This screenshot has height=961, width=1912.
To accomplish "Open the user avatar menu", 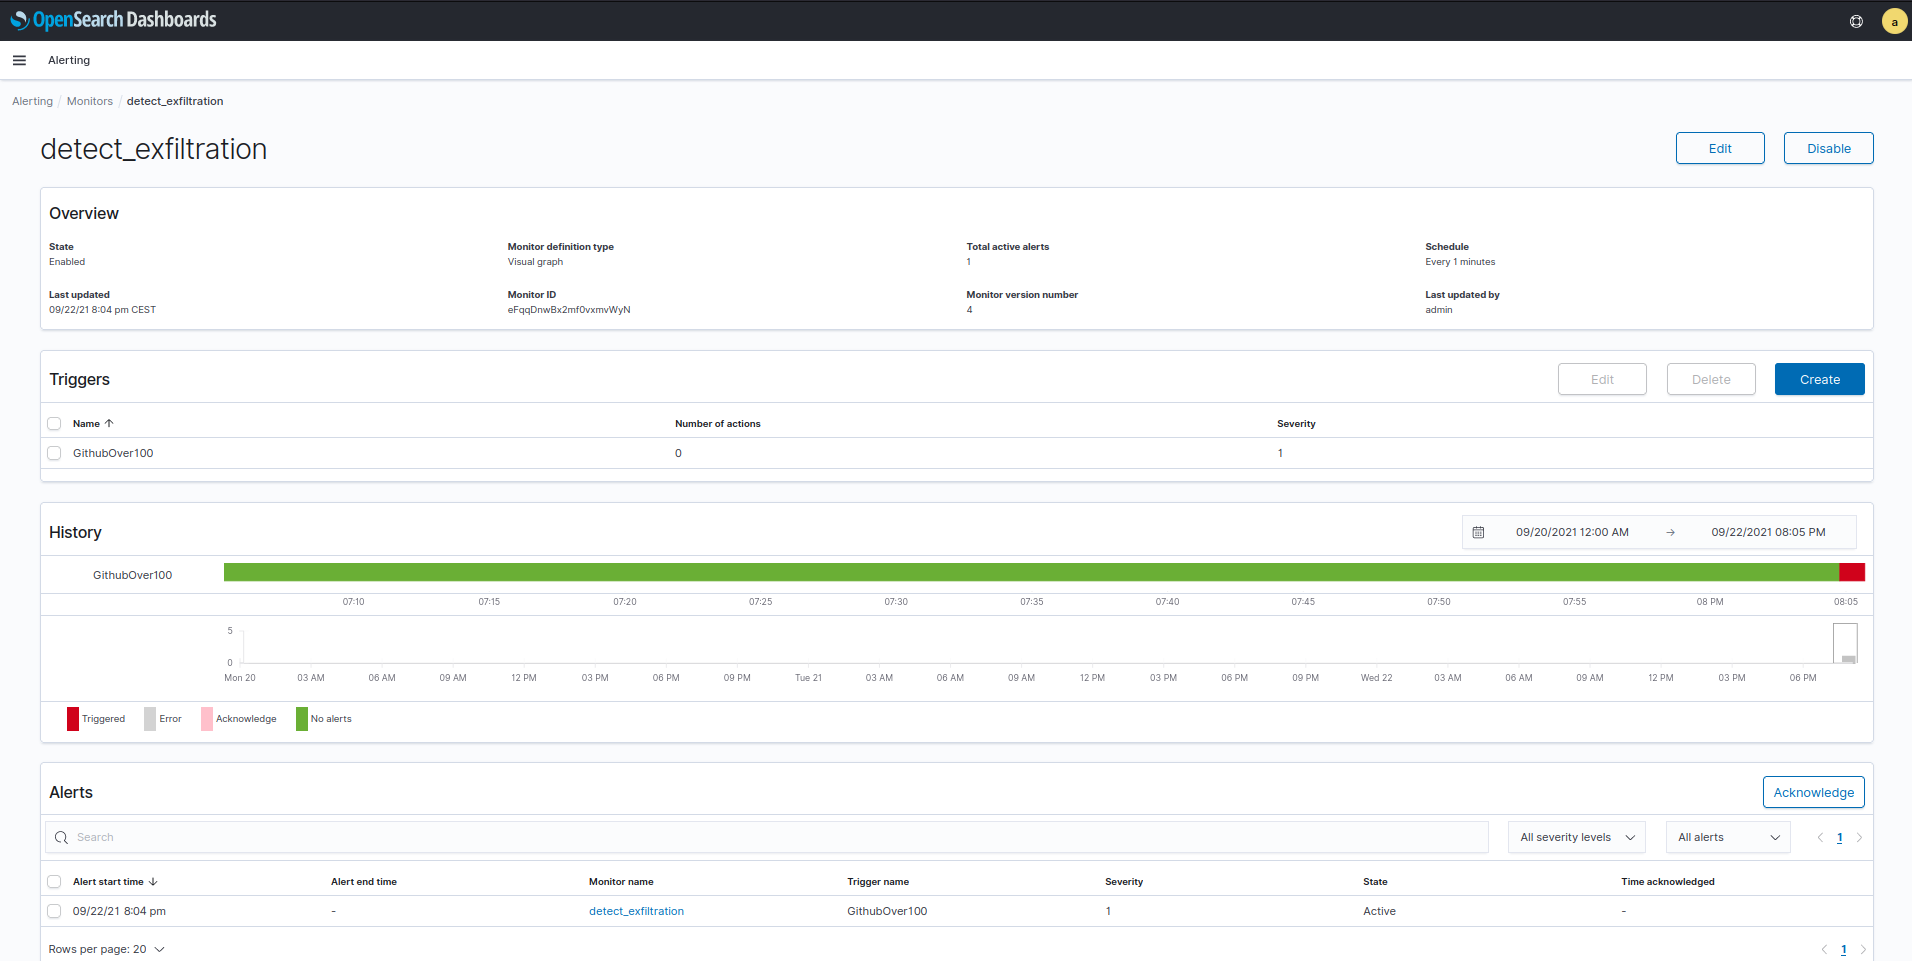I will pyautogui.click(x=1893, y=21).
